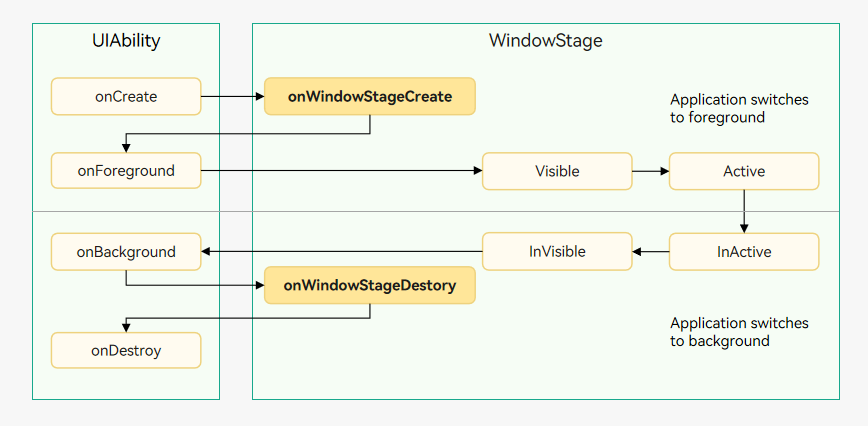This screenshot has width=868, height=426.
Task: Select the onWindowStageCreate node
Action: point(370,97)
